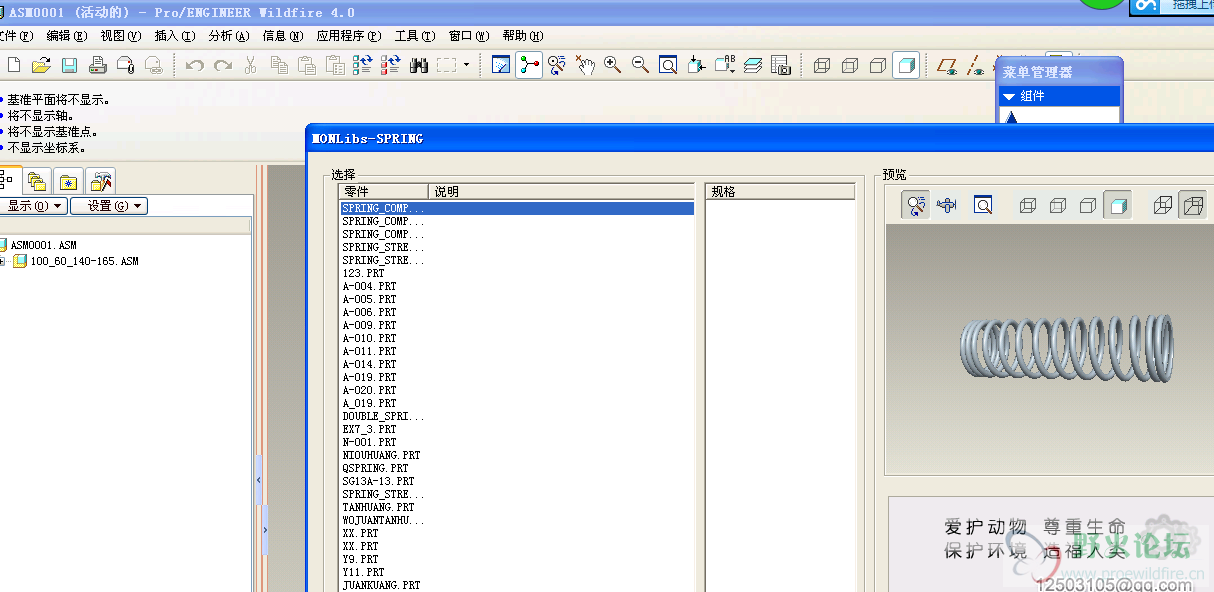
Task: Open the 编辑 menu
Action: click(66, 36)
